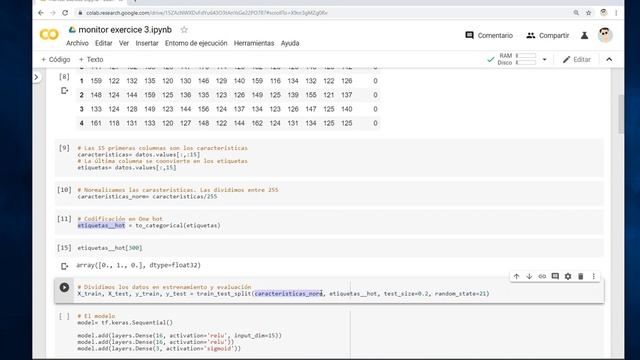Click the RAM Disco usage indicator

516,59
